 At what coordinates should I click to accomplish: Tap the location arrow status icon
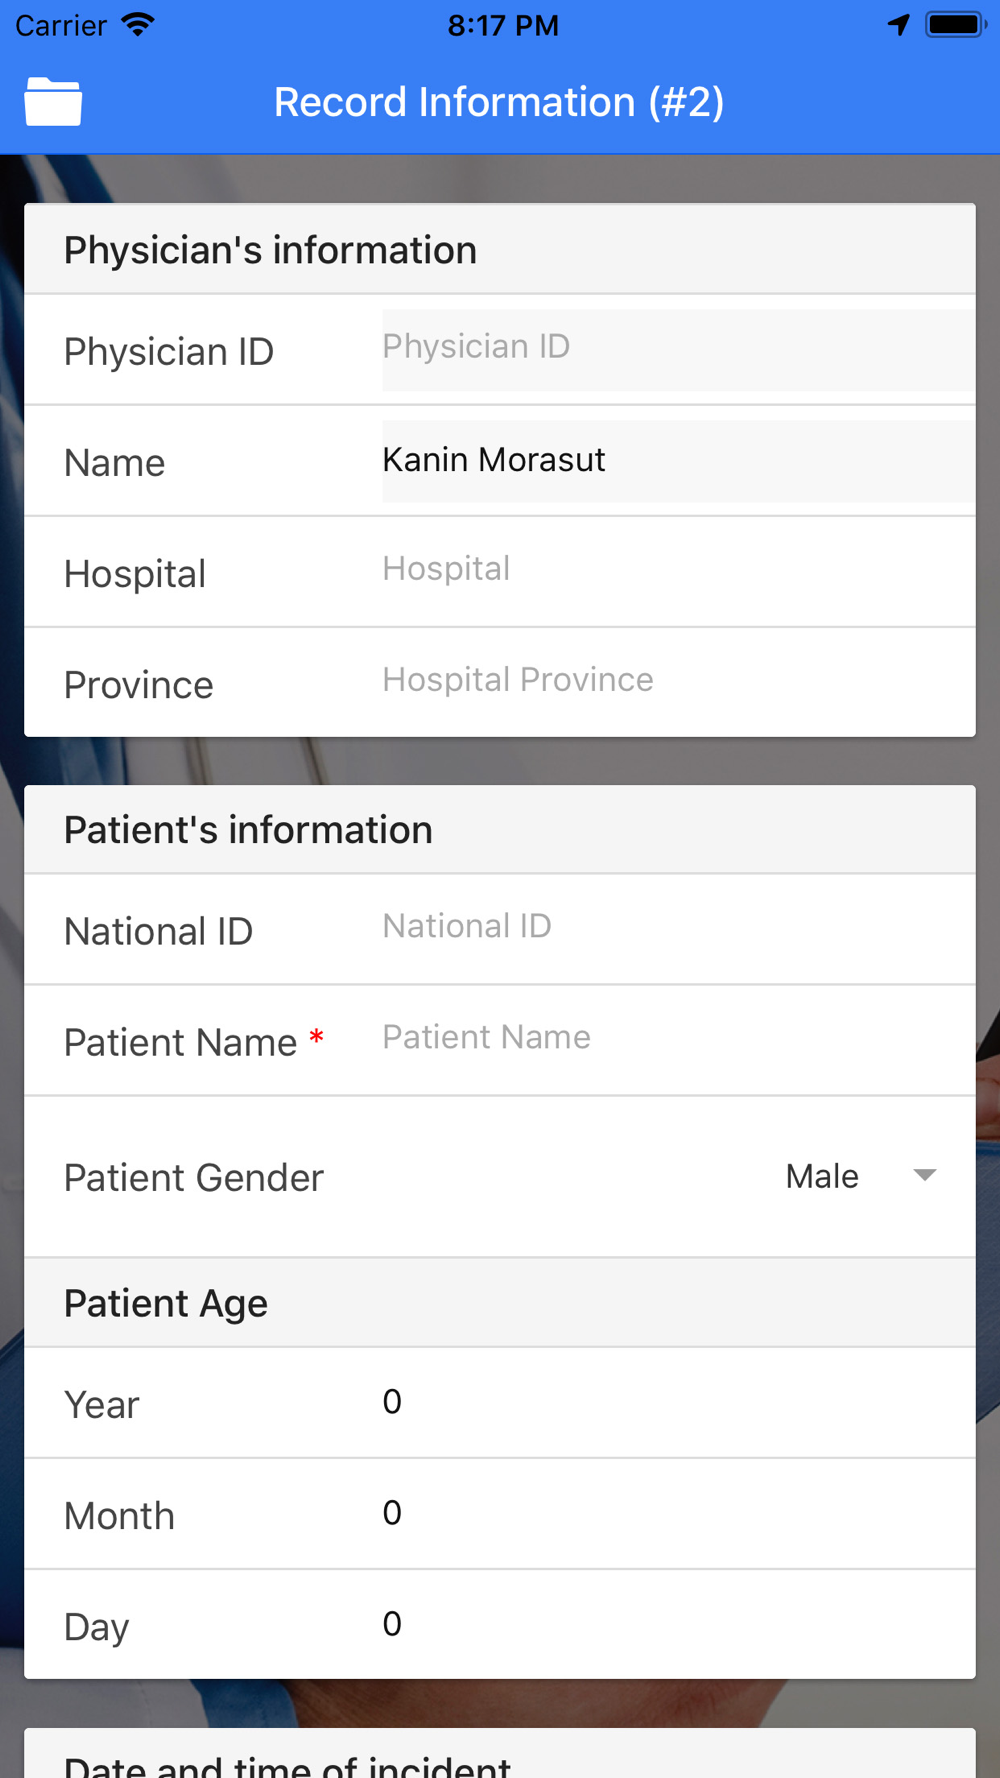point(898,25)
